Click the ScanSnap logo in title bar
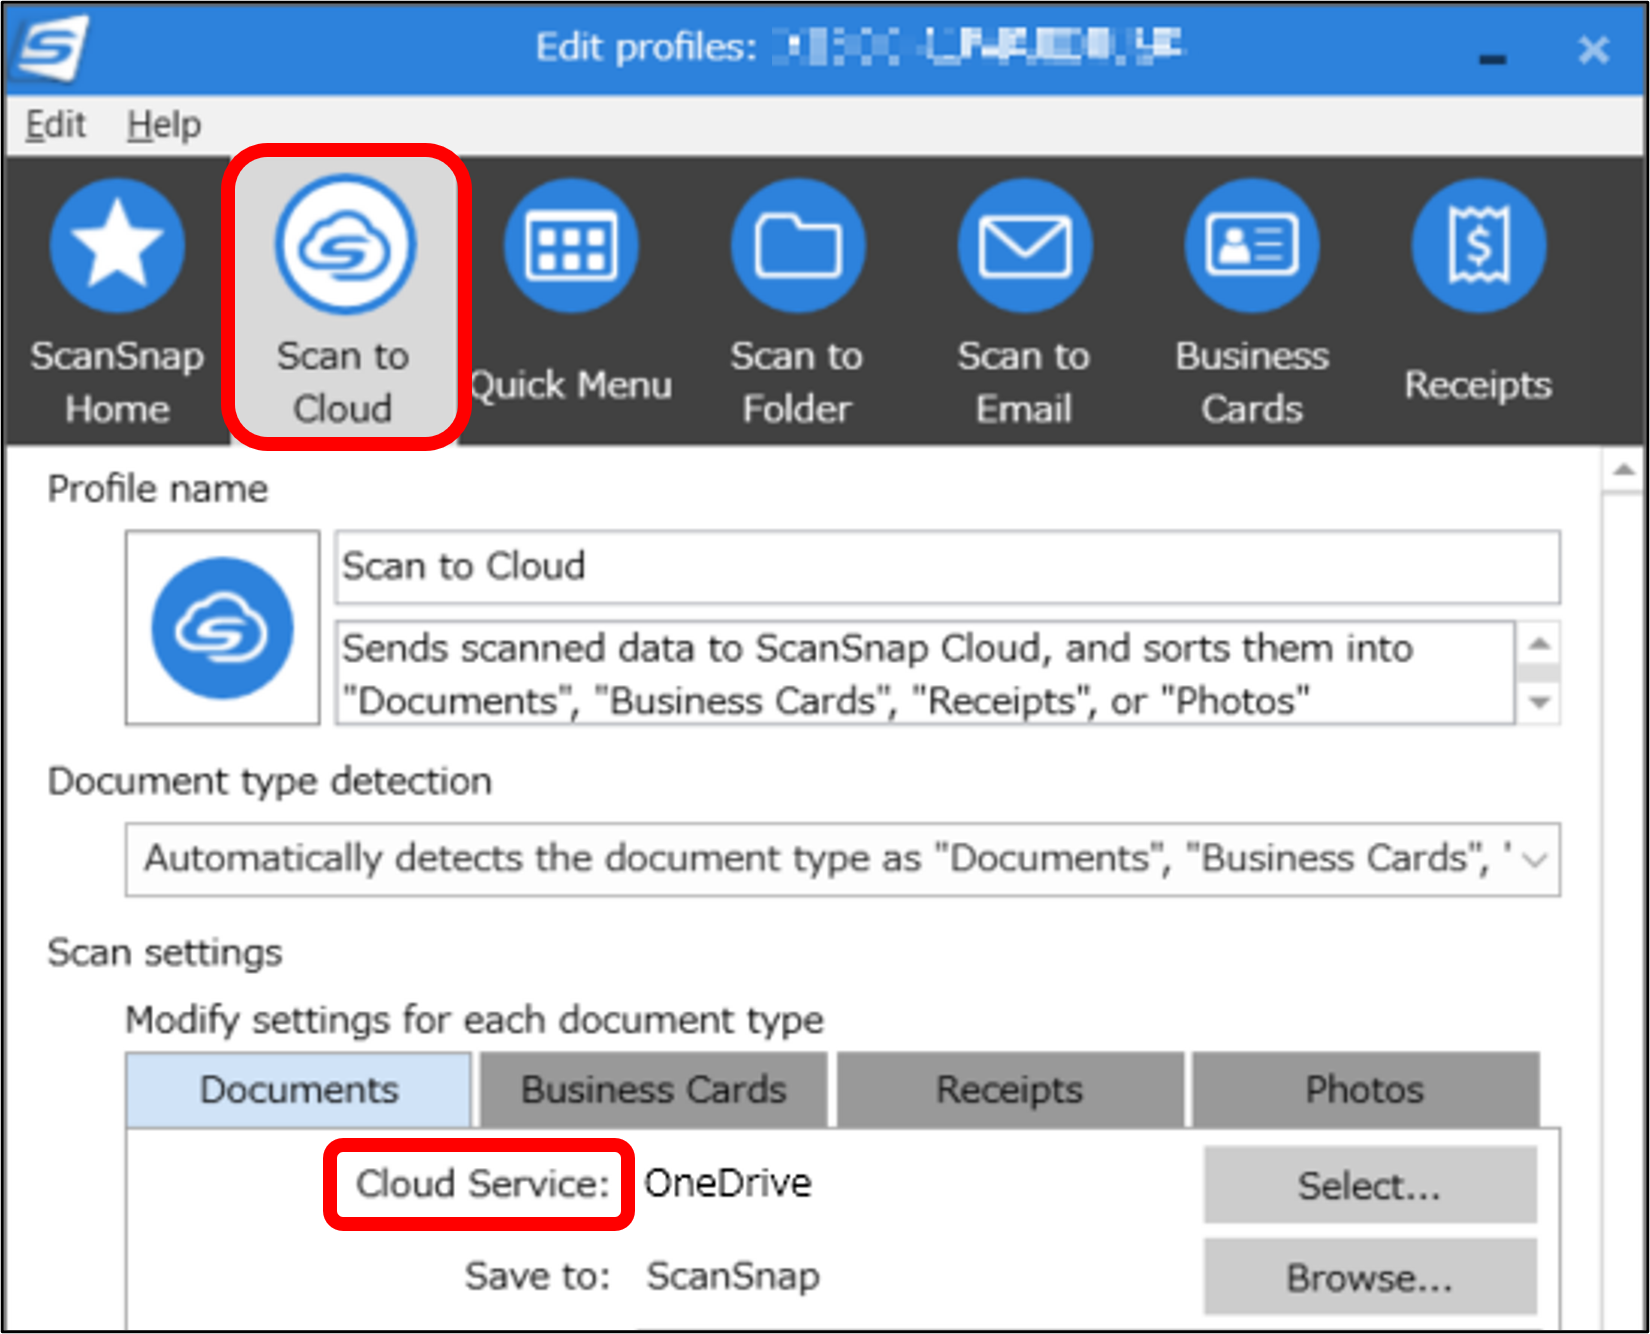The height and width of the screenshot is (1334, 1650). tap(52, 48)
